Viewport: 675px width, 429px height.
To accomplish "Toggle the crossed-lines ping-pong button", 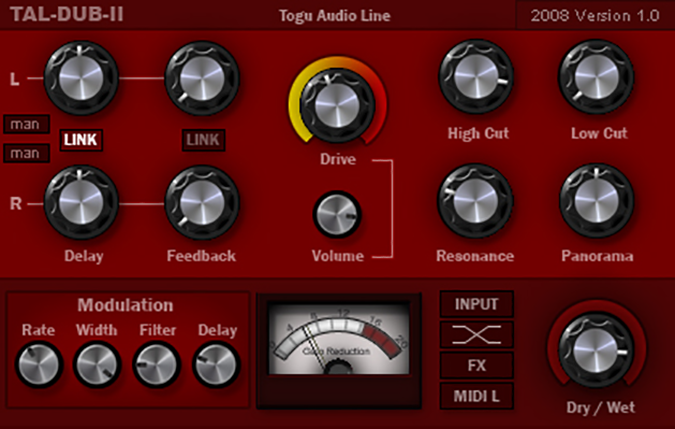I will coord(477,335).
